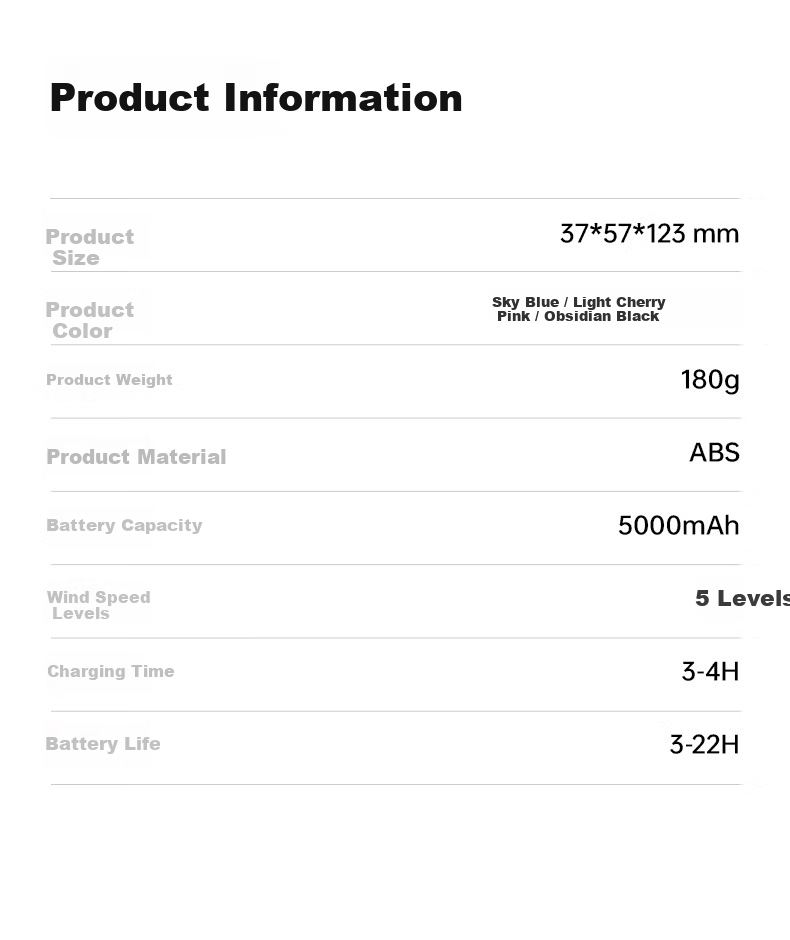The width and height of the screenshot is (790, 940).
Task: Select the Product Weight label
Action: (109, 379)
